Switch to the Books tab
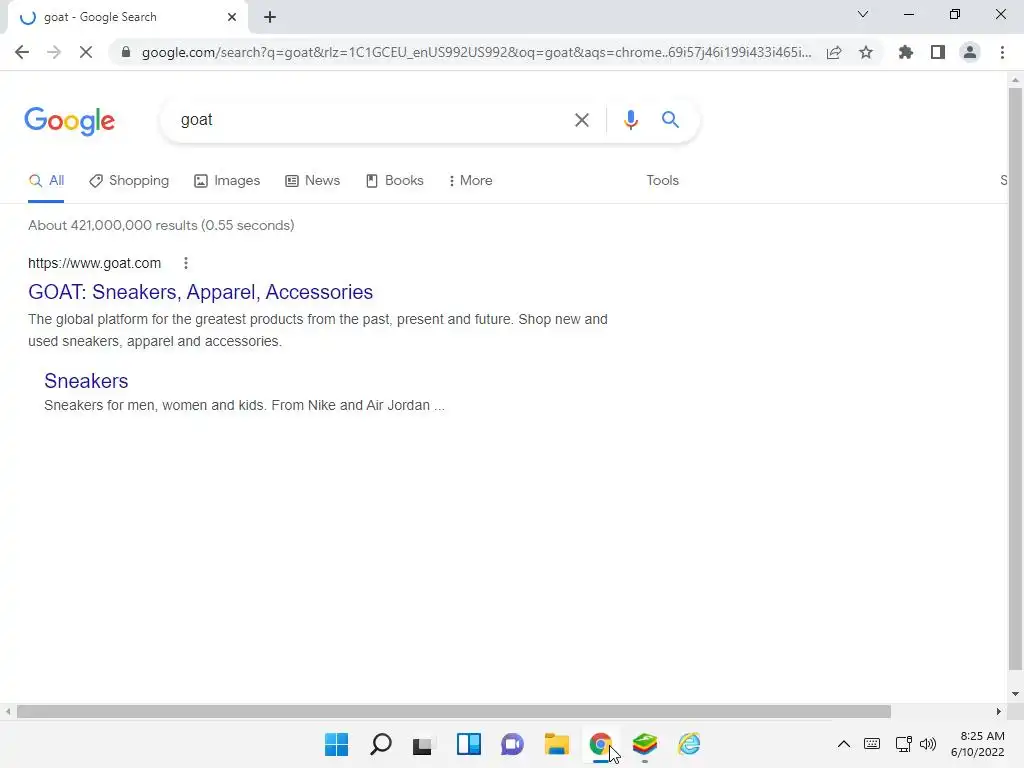Screen dimensions: 1024x768 [x=394, y=181]
